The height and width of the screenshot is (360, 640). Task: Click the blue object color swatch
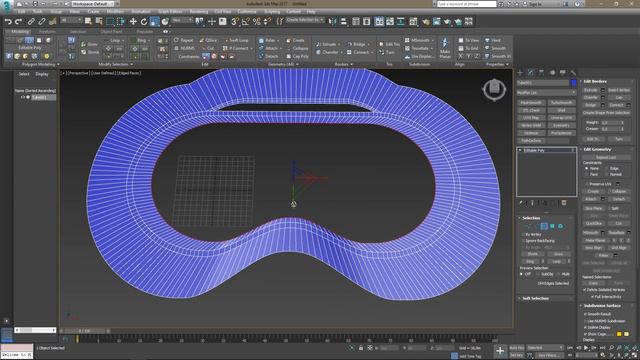pyautogui.click(x=573, y=83)
